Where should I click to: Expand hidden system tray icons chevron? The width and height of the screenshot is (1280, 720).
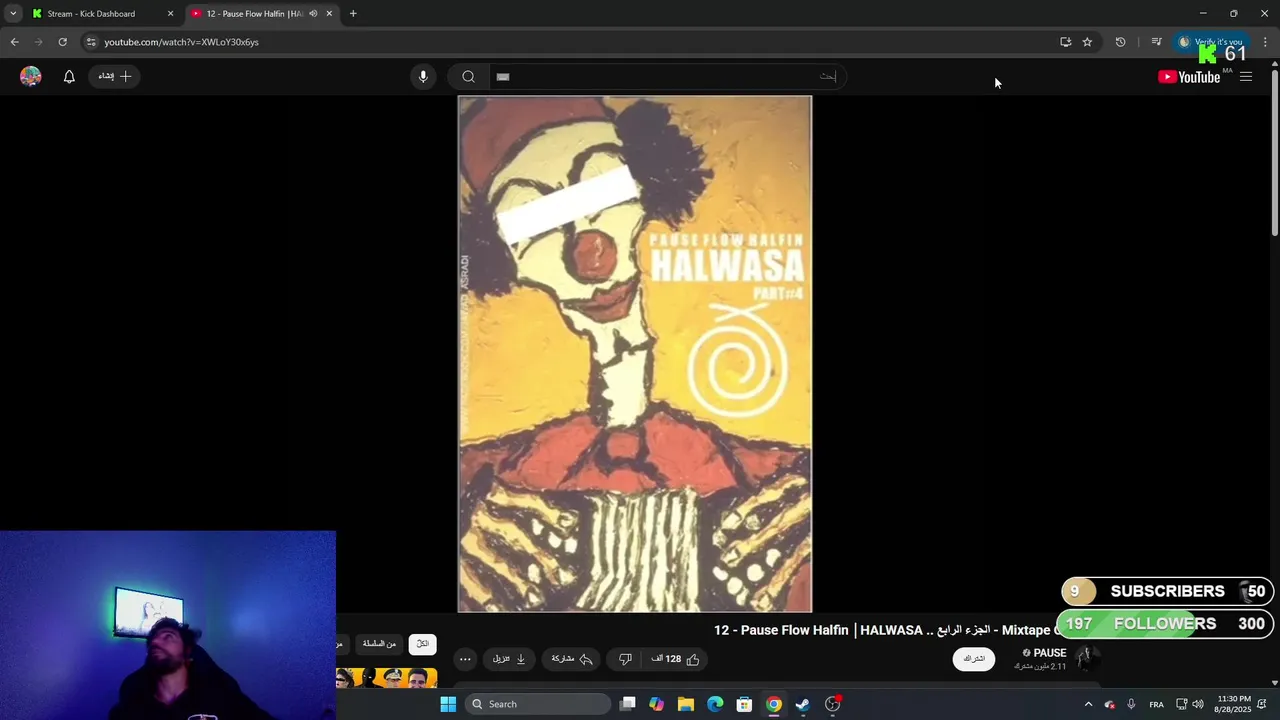tap(1088, 704)
